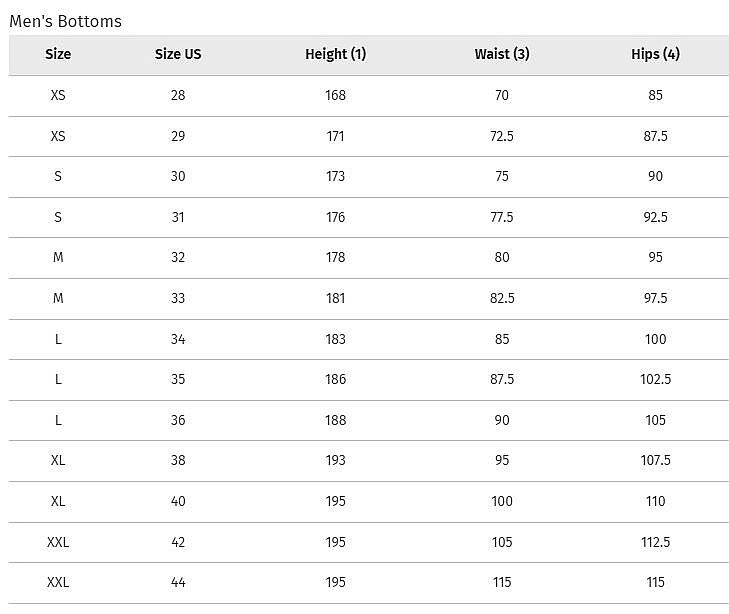Click the waist value 77.5
729x614 pixels.
[x=502, y=217]
